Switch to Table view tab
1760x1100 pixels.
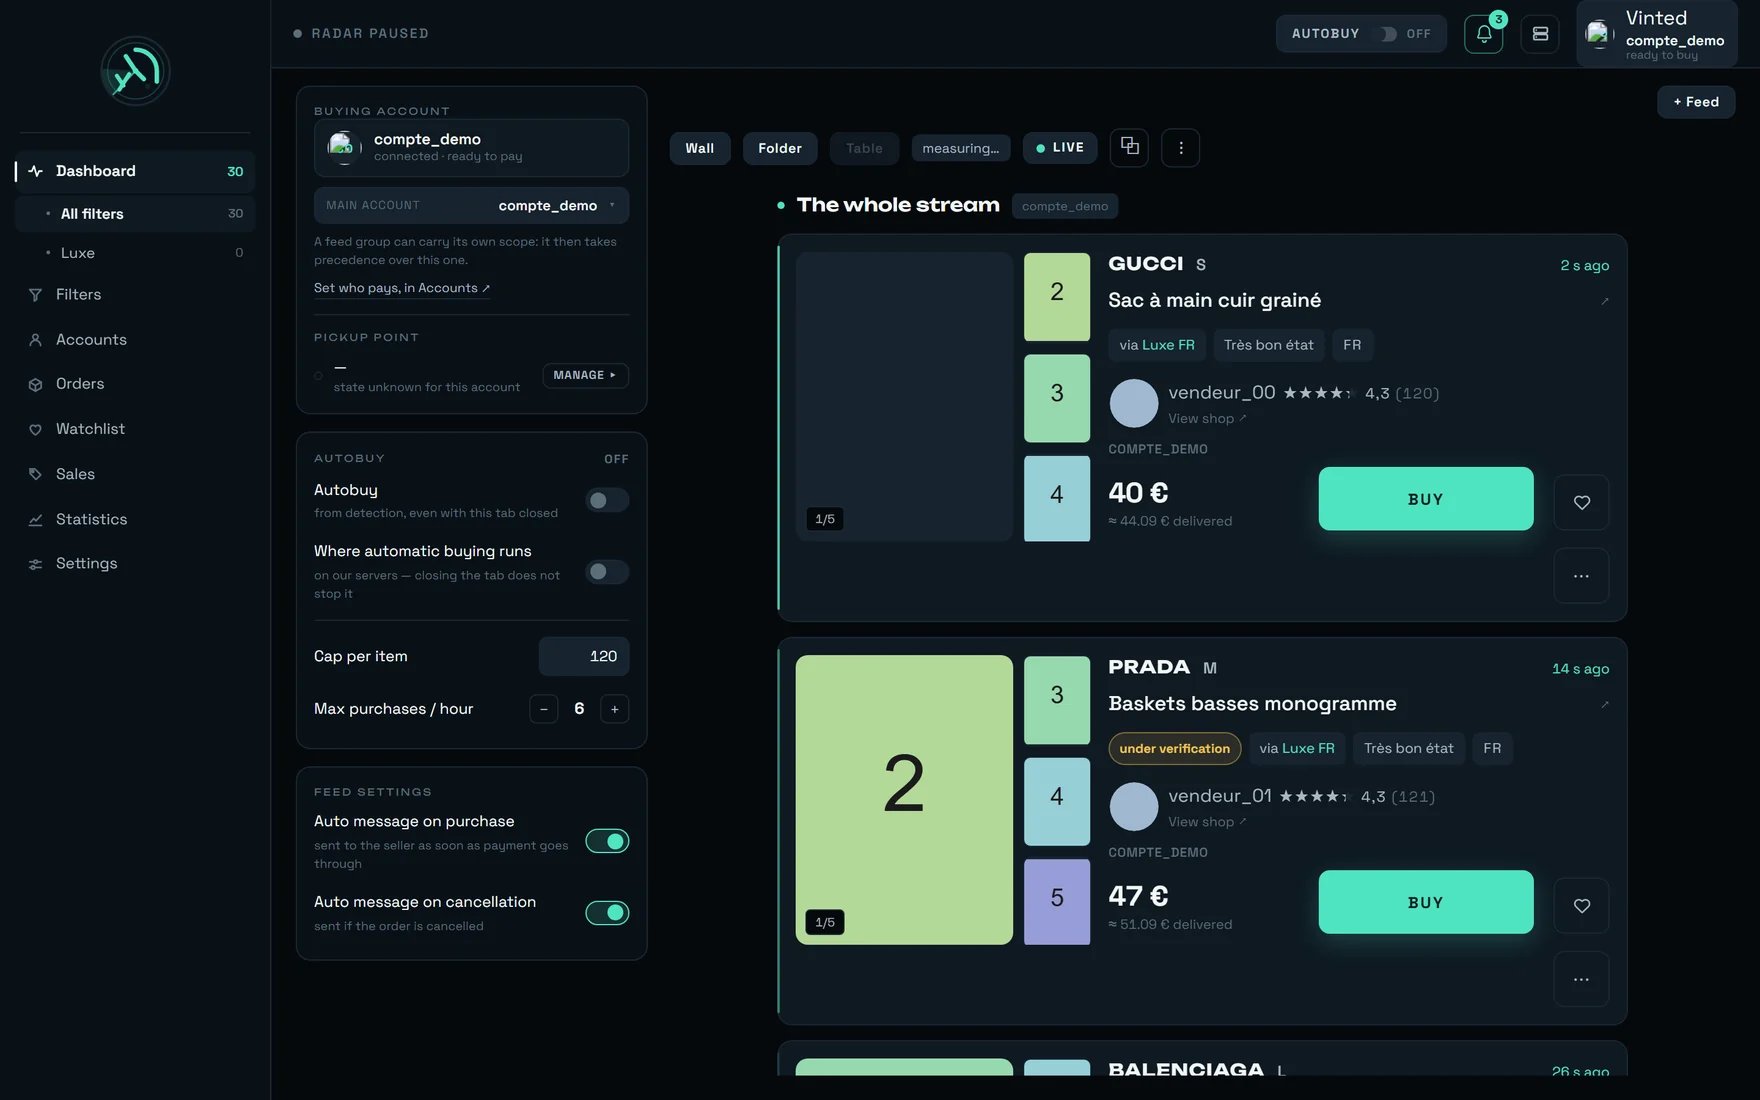tap(864, 148)
